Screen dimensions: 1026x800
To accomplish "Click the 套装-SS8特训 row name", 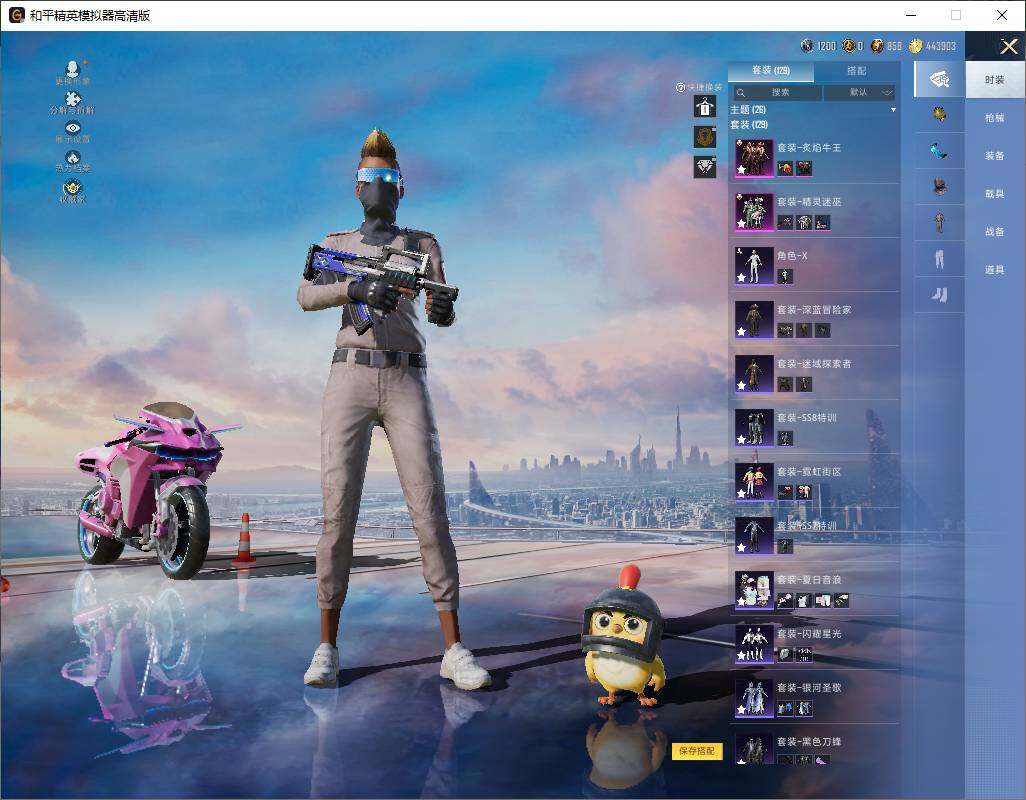I will coord(807,417).
